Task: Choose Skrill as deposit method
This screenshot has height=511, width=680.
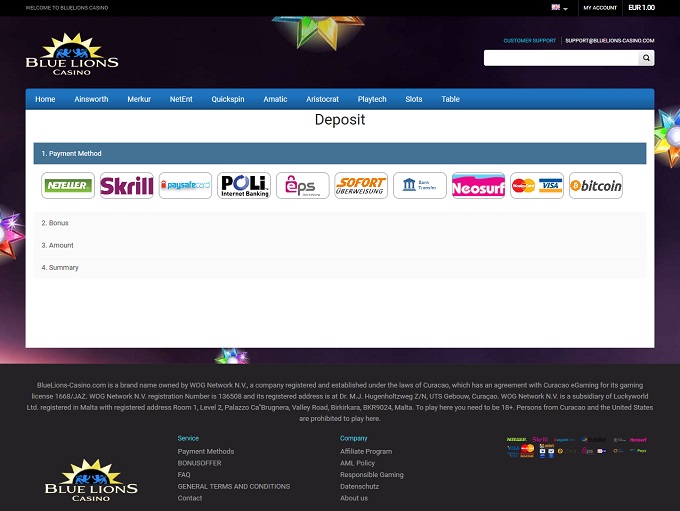Action: click(x=126, y=185)
